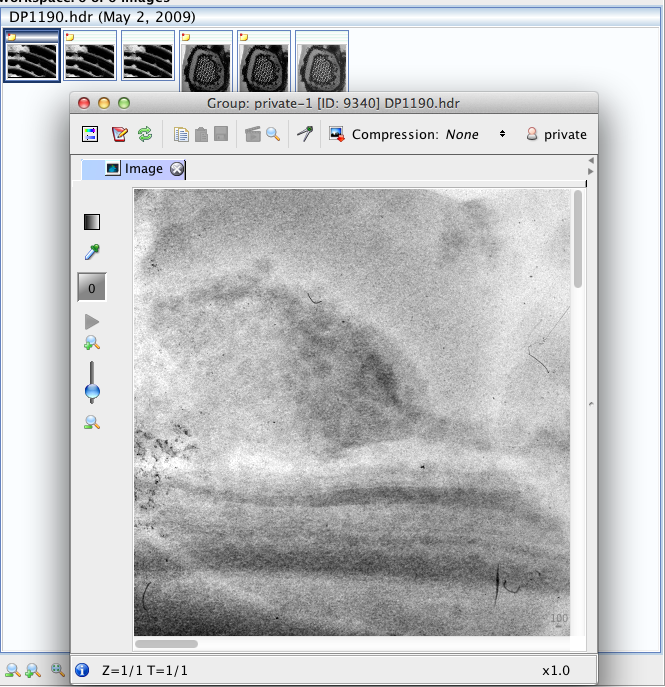Click annotation note icon on first thumbnail
This screenshot has width=665, height=687.
point(11,37)
